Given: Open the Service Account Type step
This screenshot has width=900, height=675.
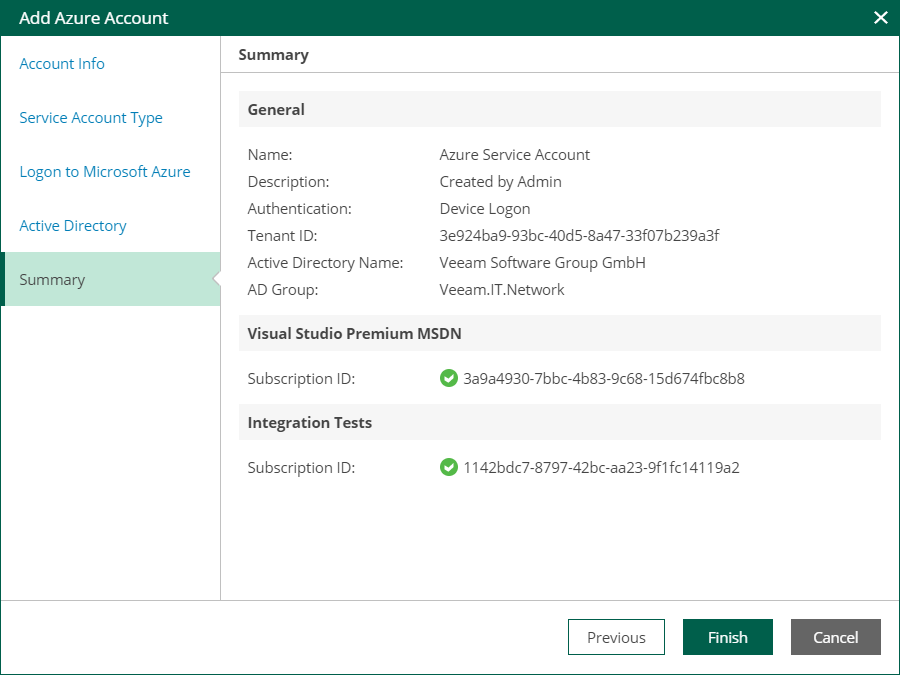Looking at the screenshot, I should click(91, 118).
